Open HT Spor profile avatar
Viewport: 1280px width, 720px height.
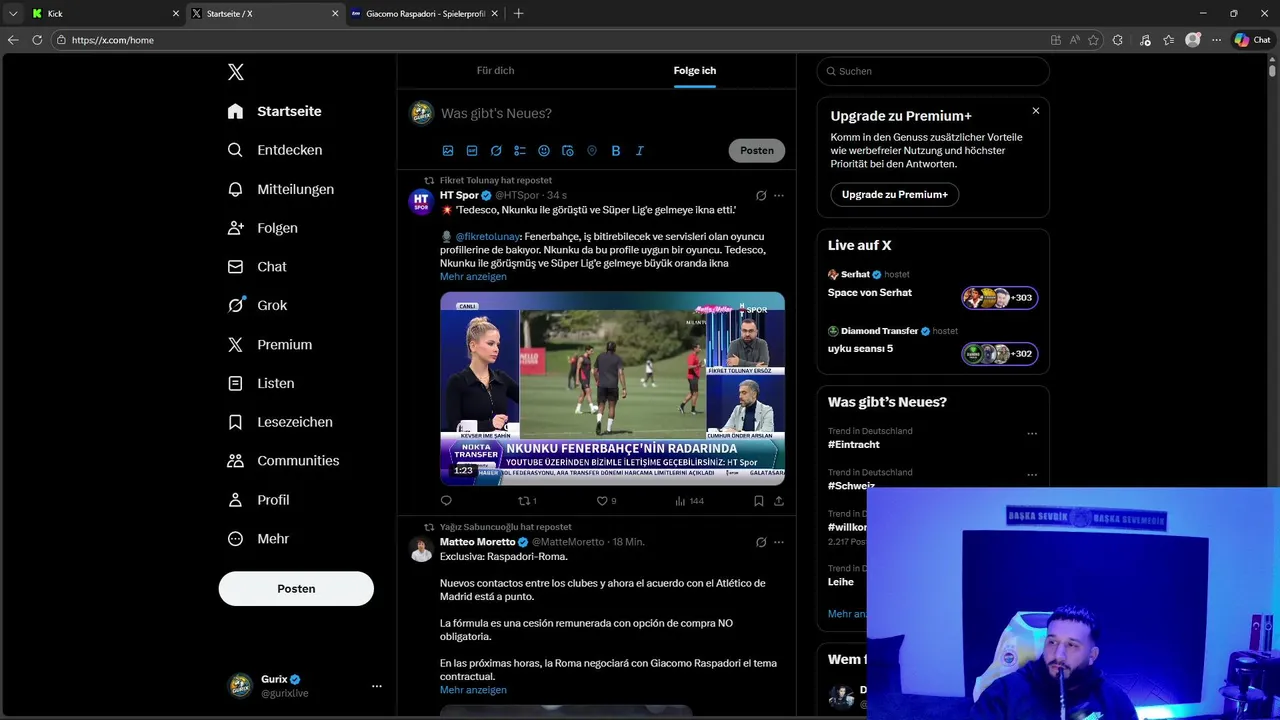click(421, 201)
